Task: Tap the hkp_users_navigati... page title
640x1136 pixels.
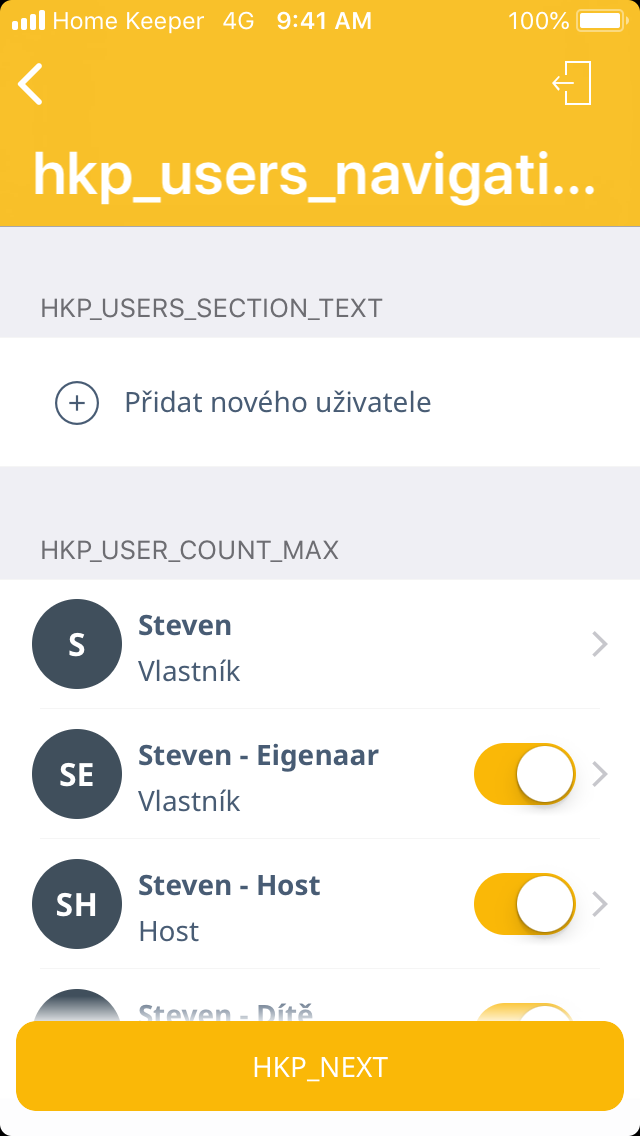Action: 314,175
